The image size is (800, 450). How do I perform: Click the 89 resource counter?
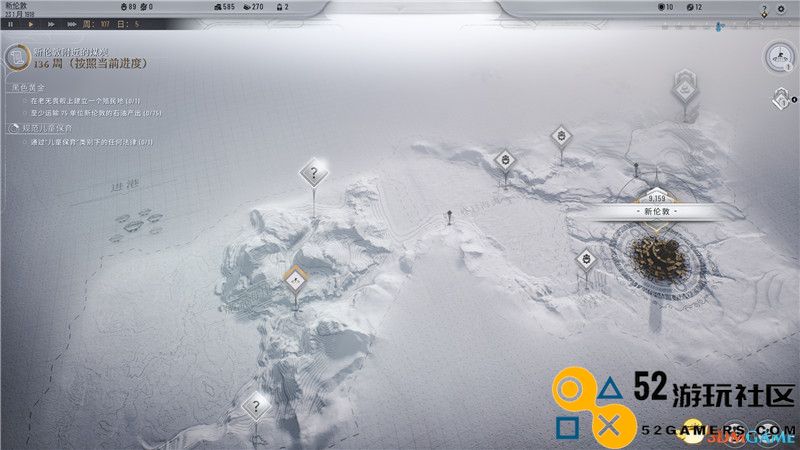click(129, 7)
